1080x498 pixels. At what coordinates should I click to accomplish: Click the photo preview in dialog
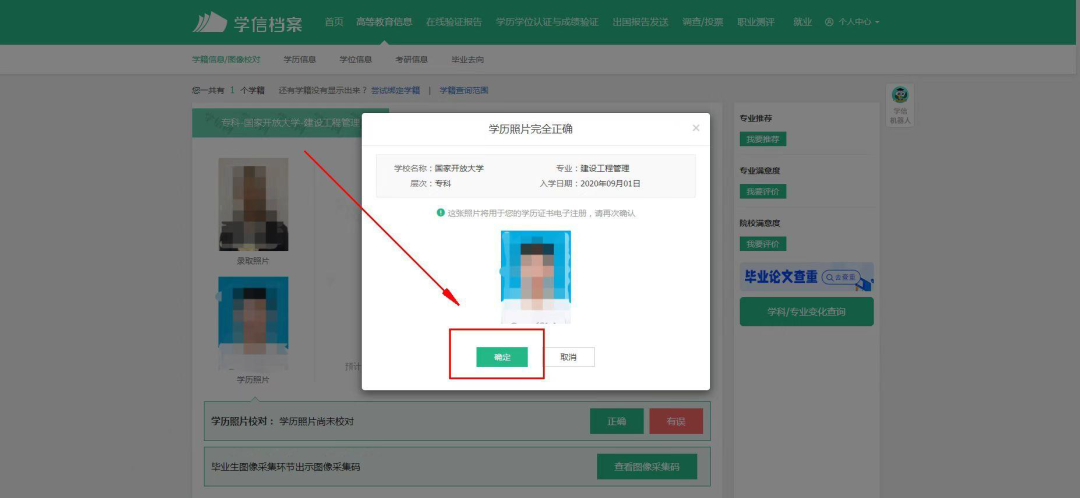[536, 277]
